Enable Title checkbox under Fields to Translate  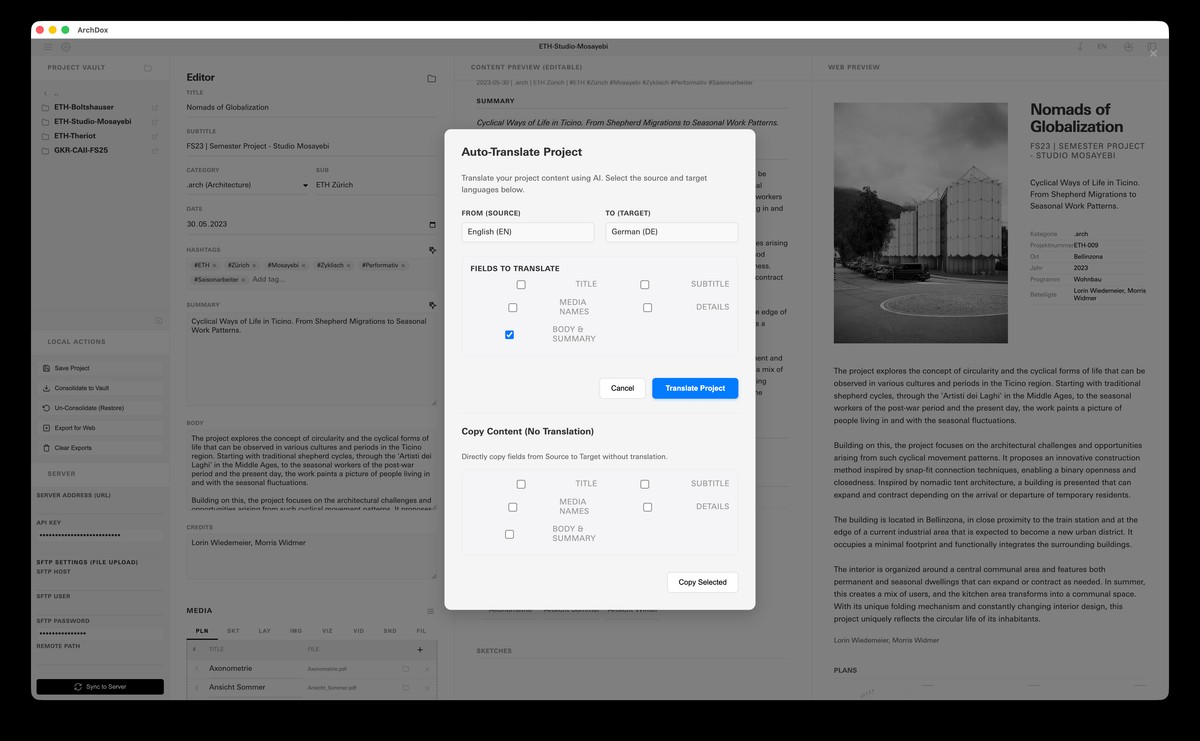[x=521, y=285]
